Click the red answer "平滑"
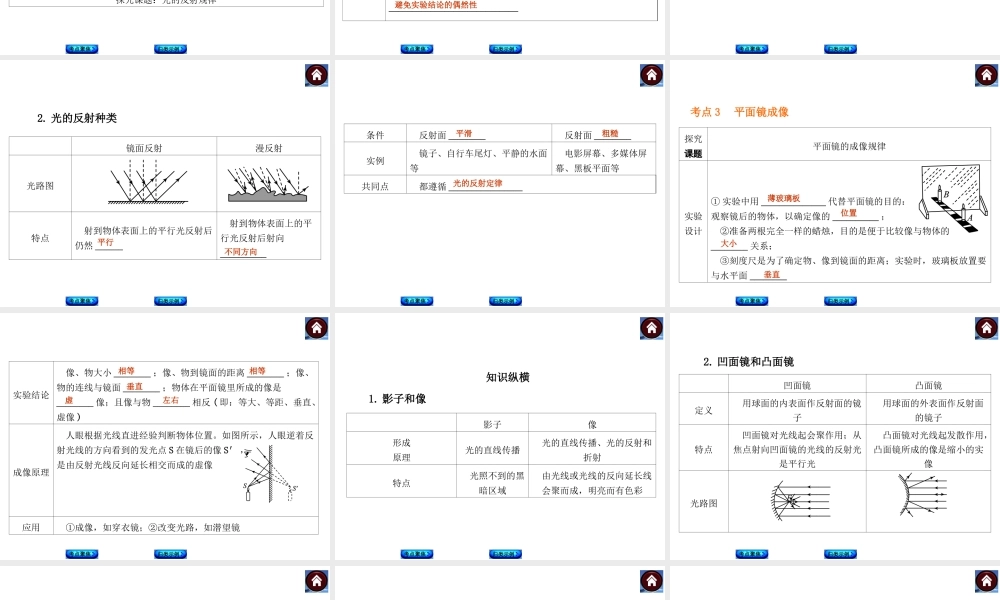 click(464, 134)
